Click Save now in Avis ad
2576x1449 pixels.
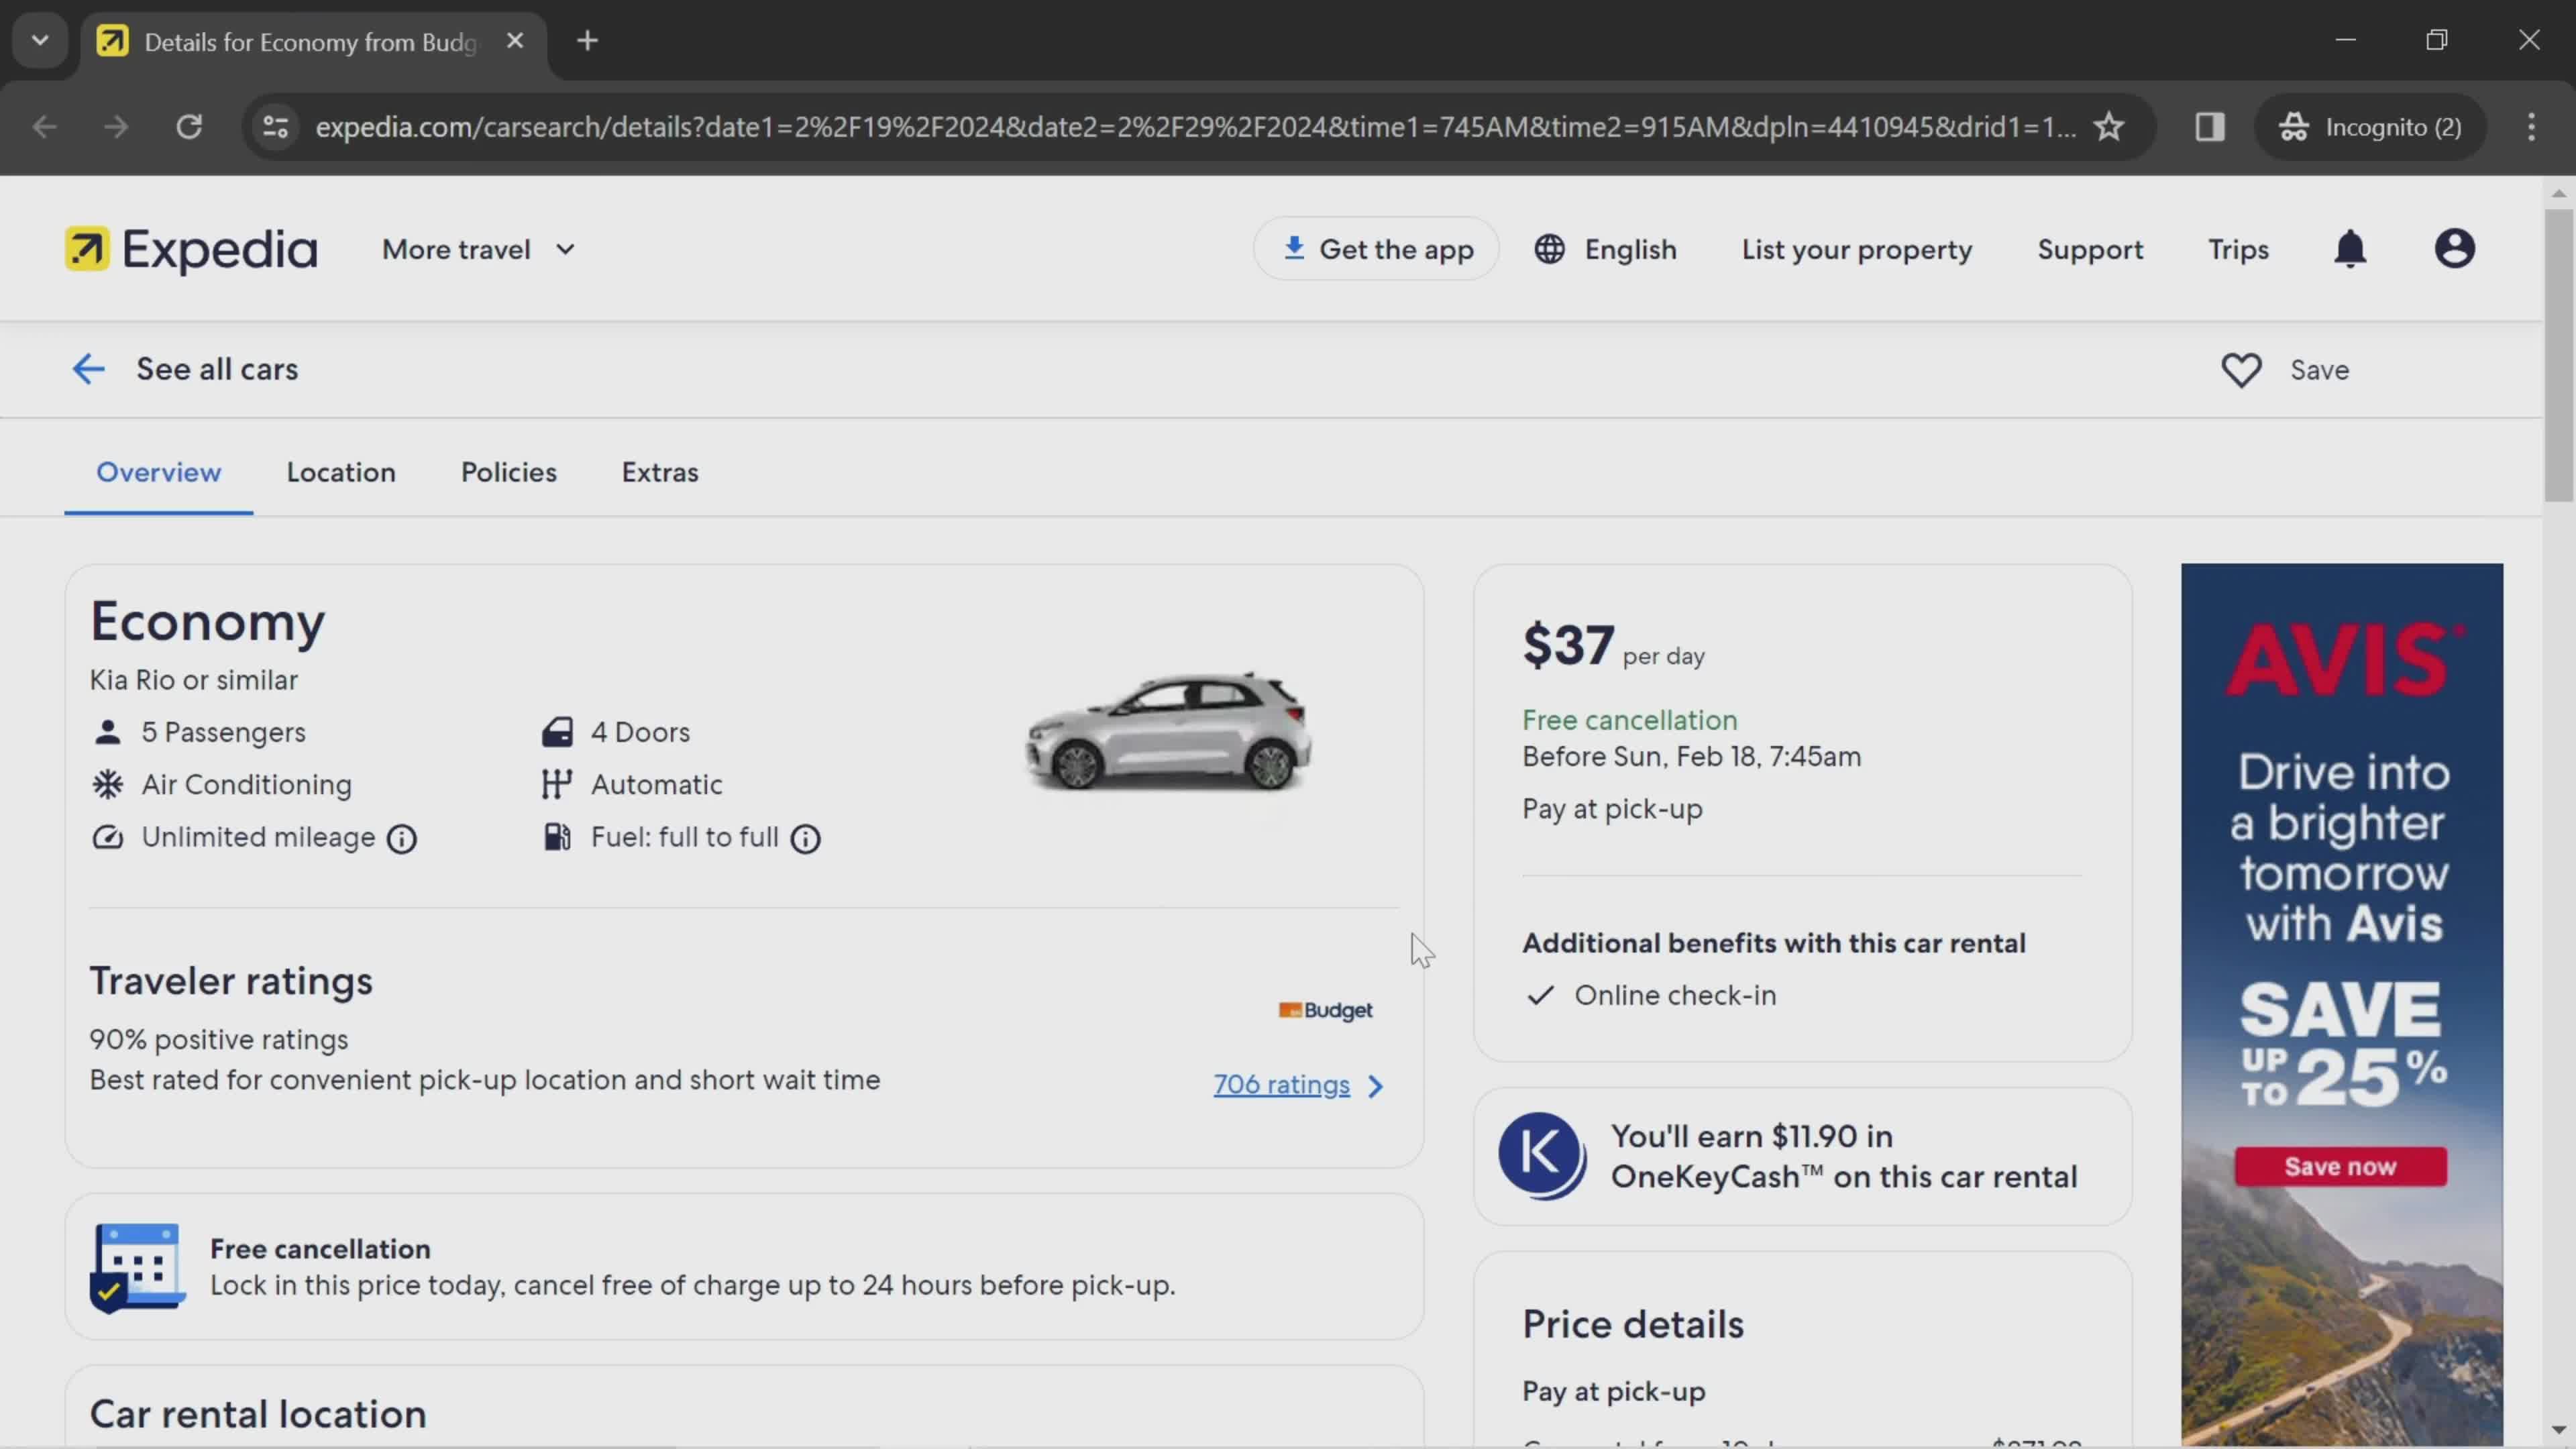pos(2340,1167)
